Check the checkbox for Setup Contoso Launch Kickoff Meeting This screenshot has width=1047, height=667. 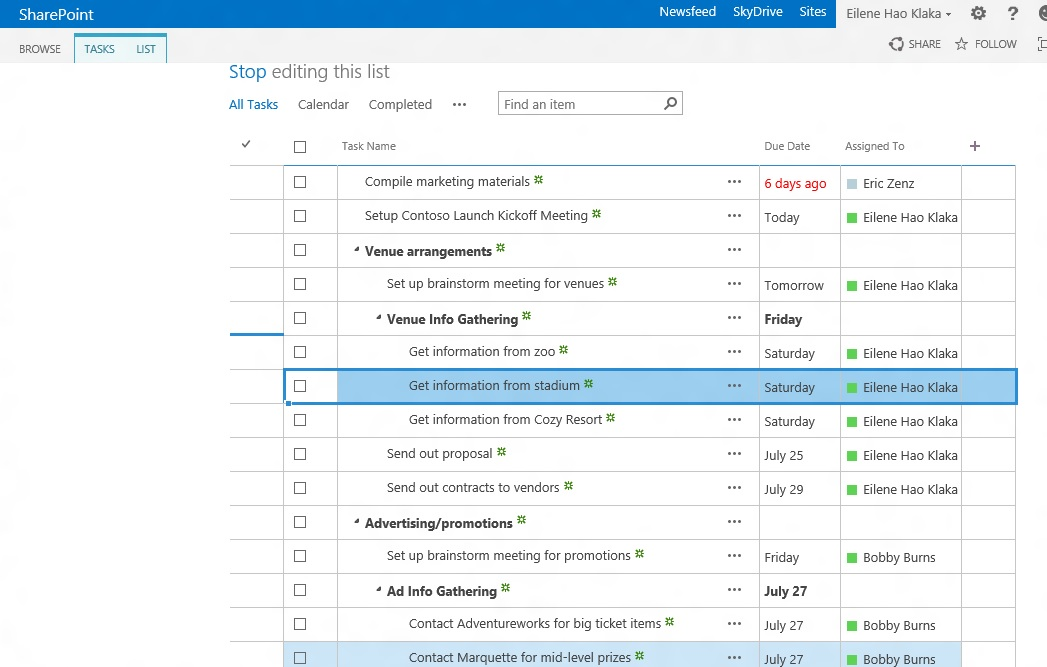[299, 216]
